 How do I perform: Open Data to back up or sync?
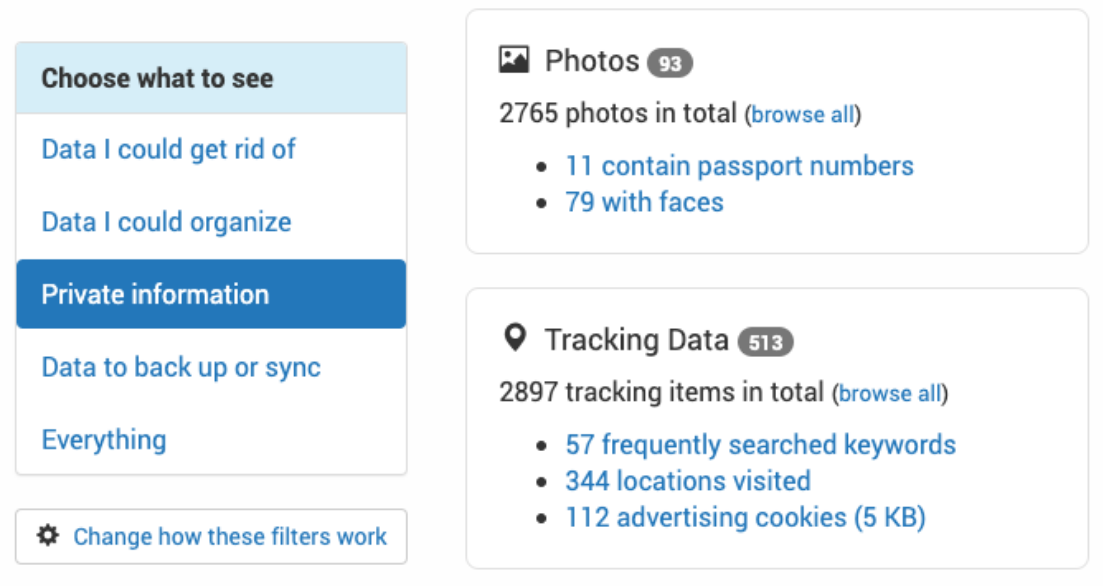(211, 367)
